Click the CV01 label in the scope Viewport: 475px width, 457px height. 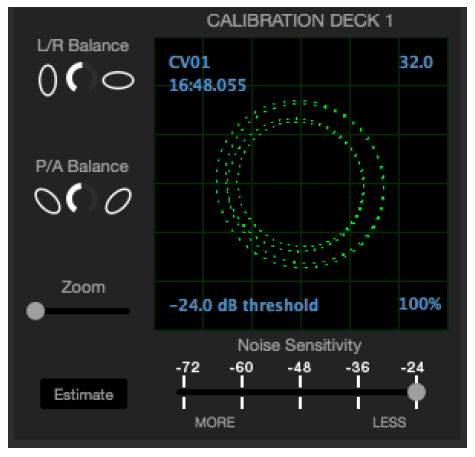click(189, 62)
